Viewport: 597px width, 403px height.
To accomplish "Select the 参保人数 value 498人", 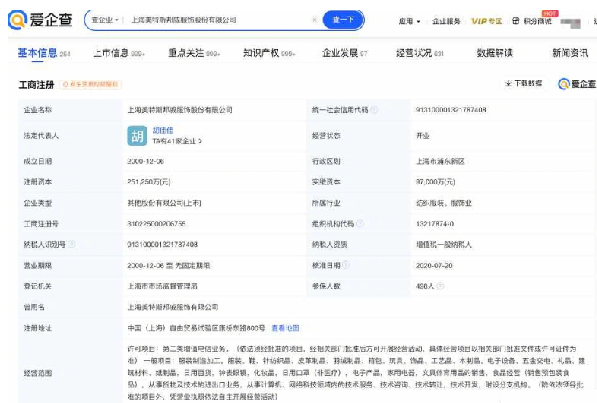I will coord(425,286).
